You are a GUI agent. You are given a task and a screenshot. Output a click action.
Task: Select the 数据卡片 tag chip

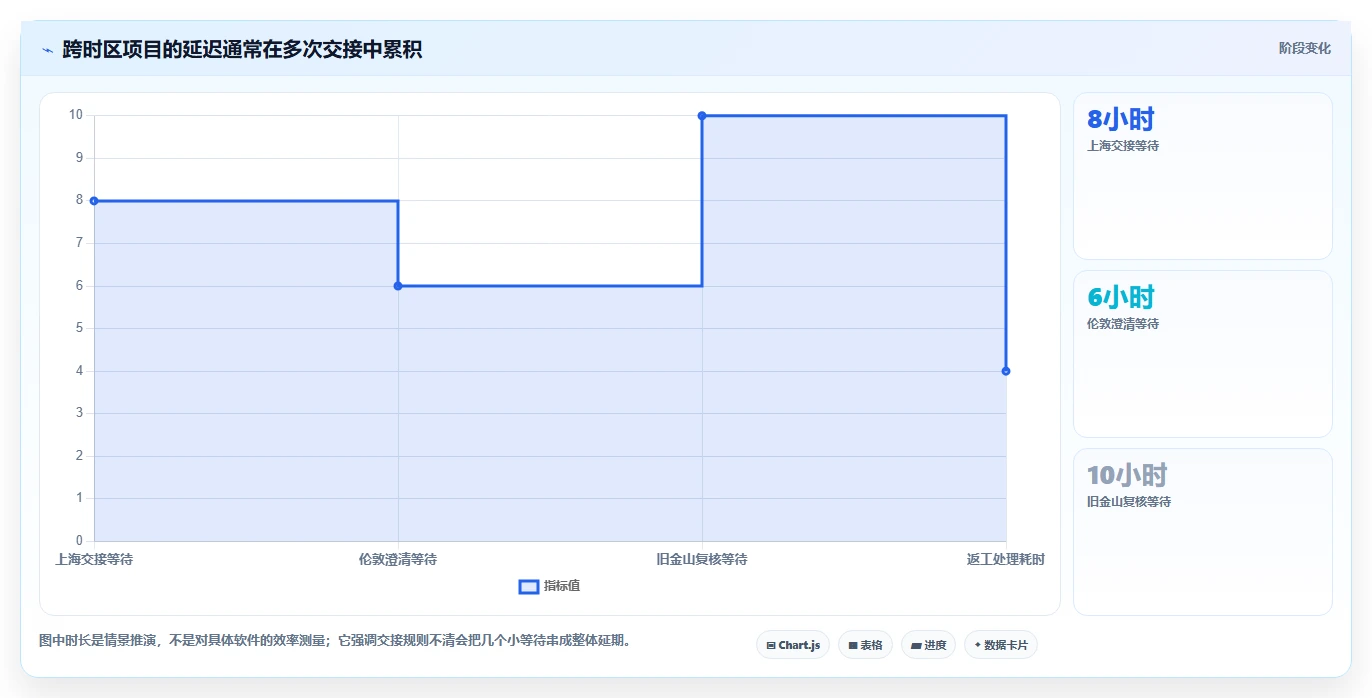coord(1000,645)
